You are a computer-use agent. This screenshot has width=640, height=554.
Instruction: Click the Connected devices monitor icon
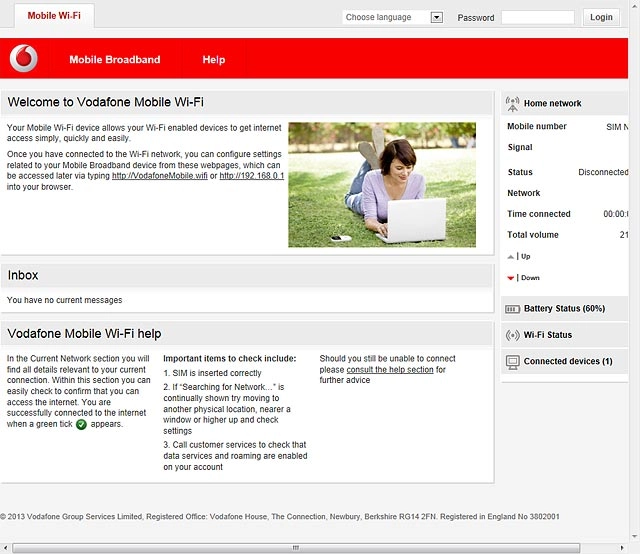[x=512, y=362]
